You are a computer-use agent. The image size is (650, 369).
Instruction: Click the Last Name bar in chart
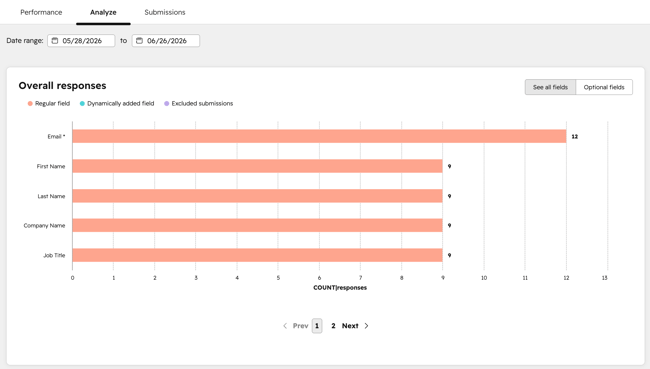257,196
